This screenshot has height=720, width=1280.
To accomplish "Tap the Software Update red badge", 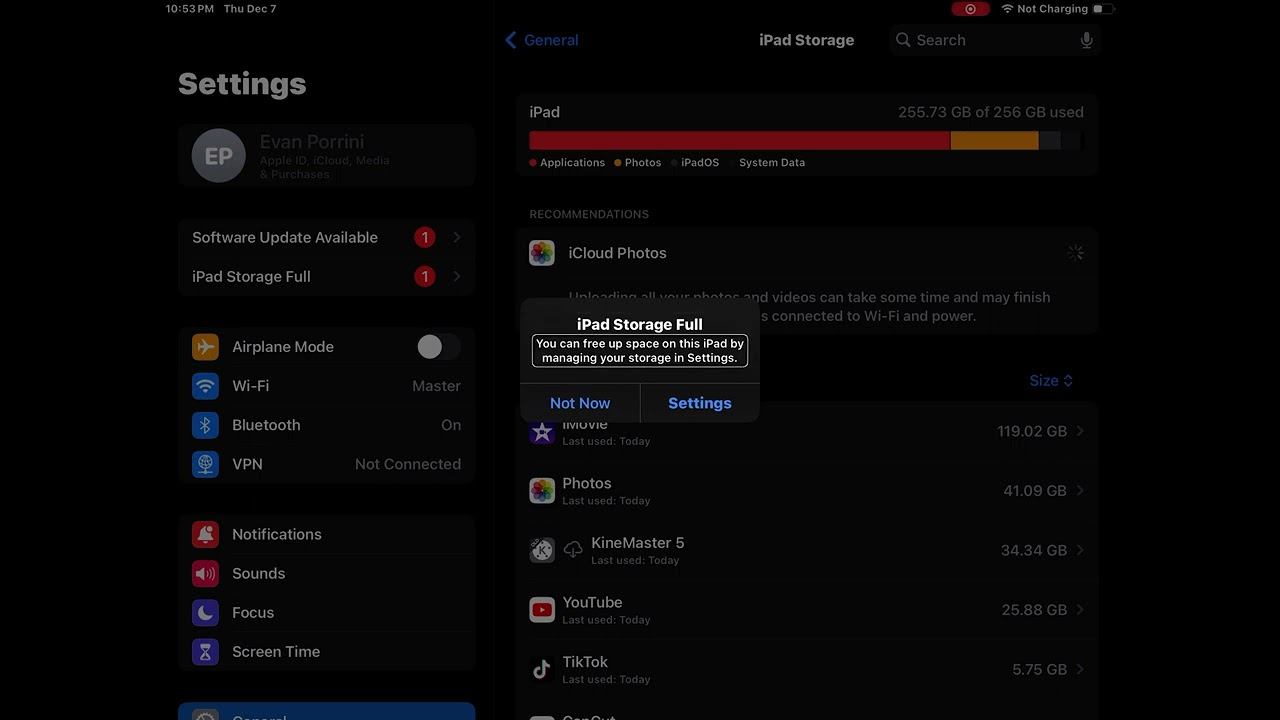I will tap(425, 238).
